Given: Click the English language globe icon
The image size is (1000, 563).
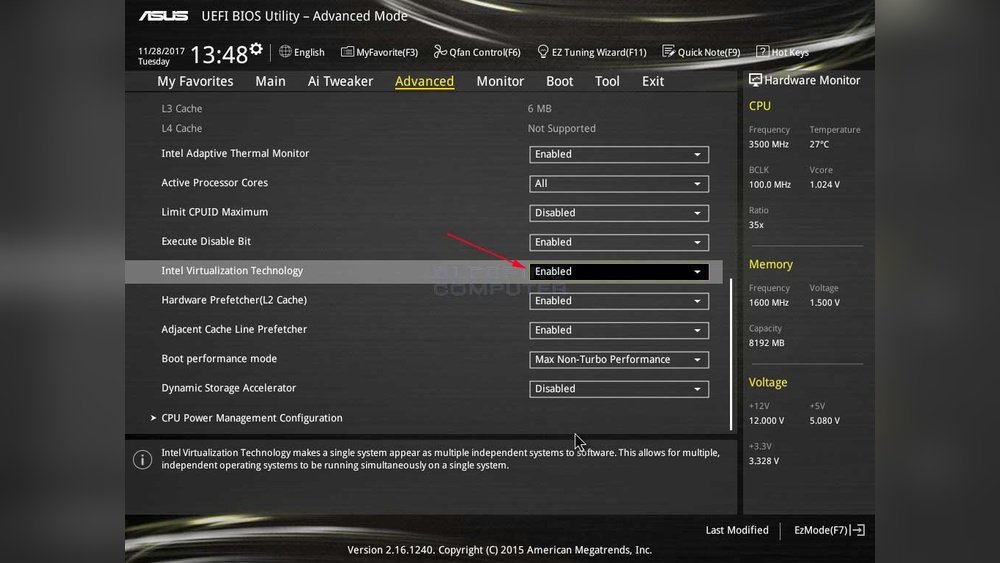Looking at the screenshot, I should coord(285,52).
